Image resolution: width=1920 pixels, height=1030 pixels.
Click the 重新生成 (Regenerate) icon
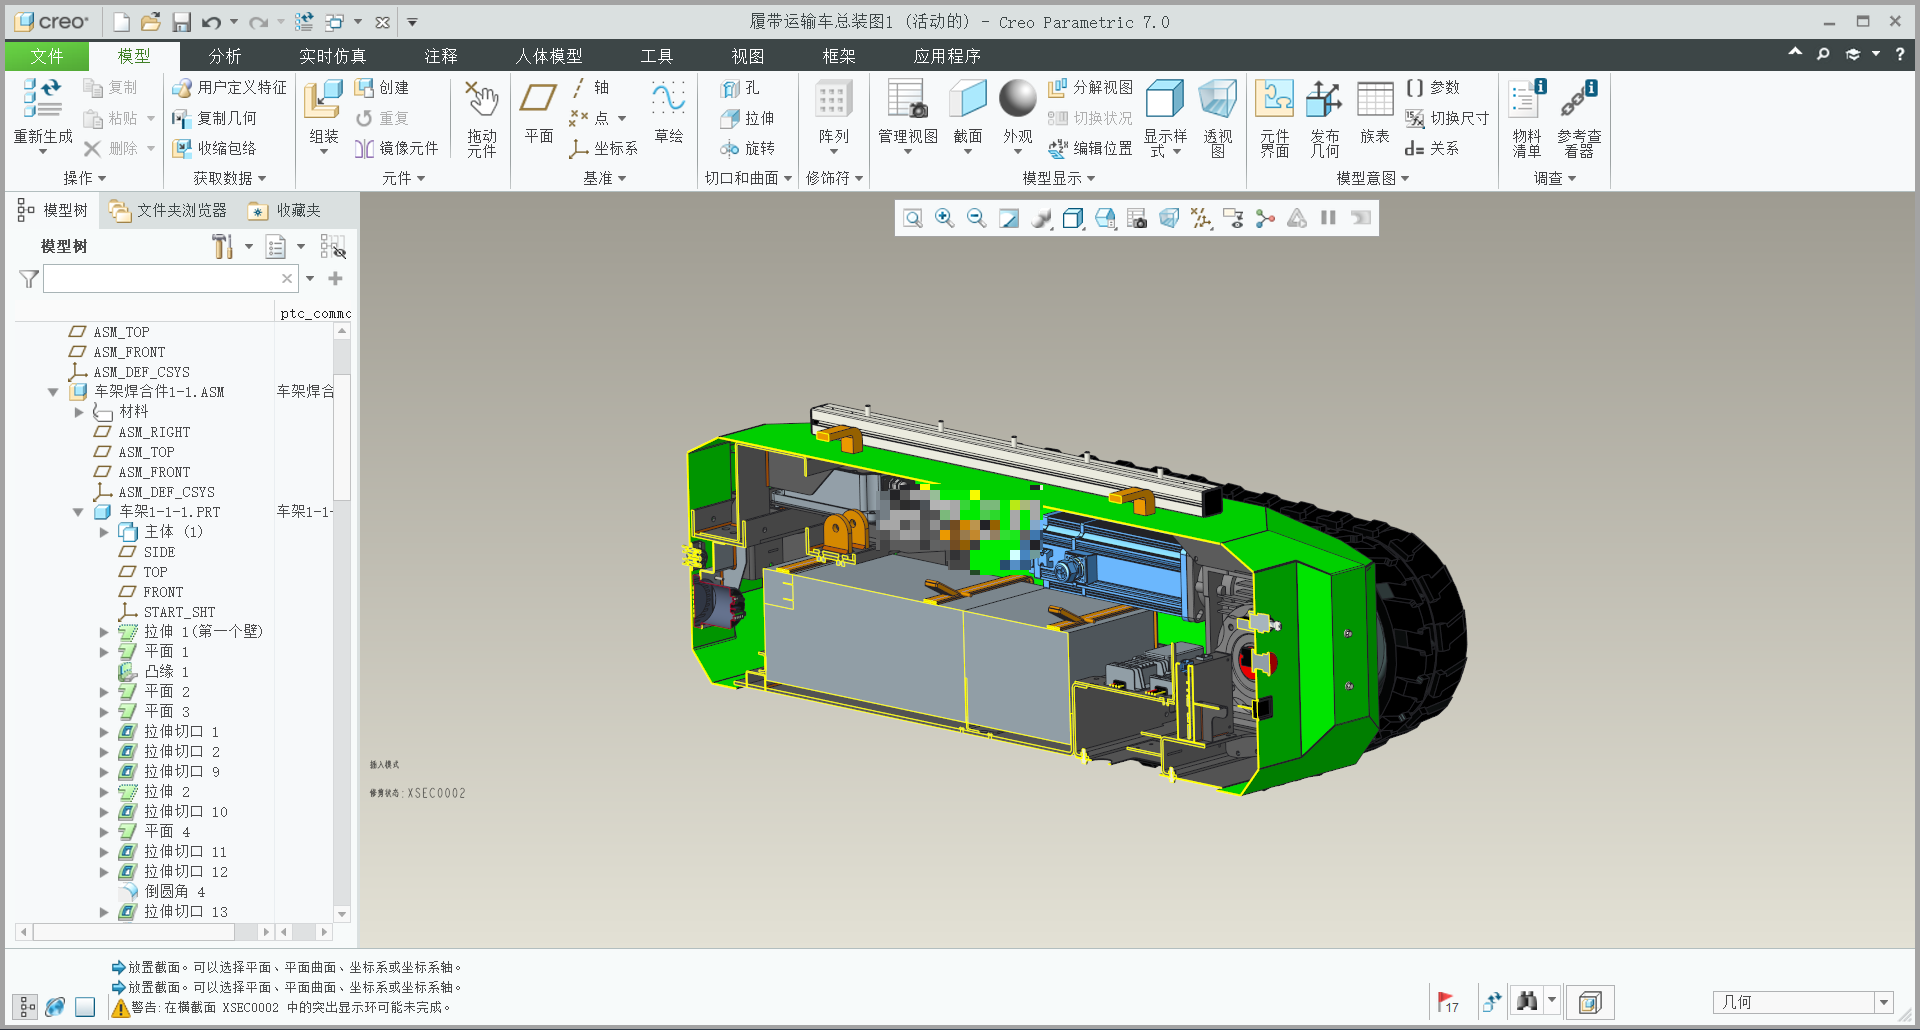tap(42, 100)
